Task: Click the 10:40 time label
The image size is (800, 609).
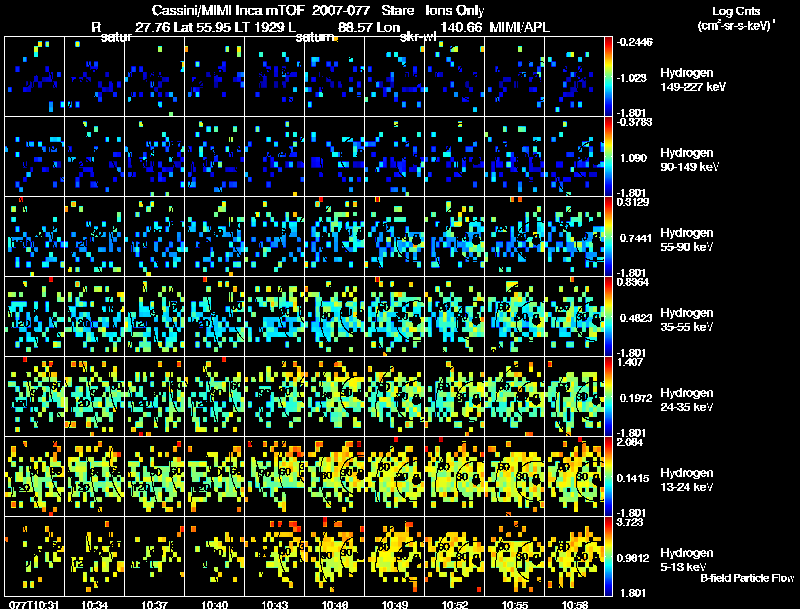Action: 215,604
